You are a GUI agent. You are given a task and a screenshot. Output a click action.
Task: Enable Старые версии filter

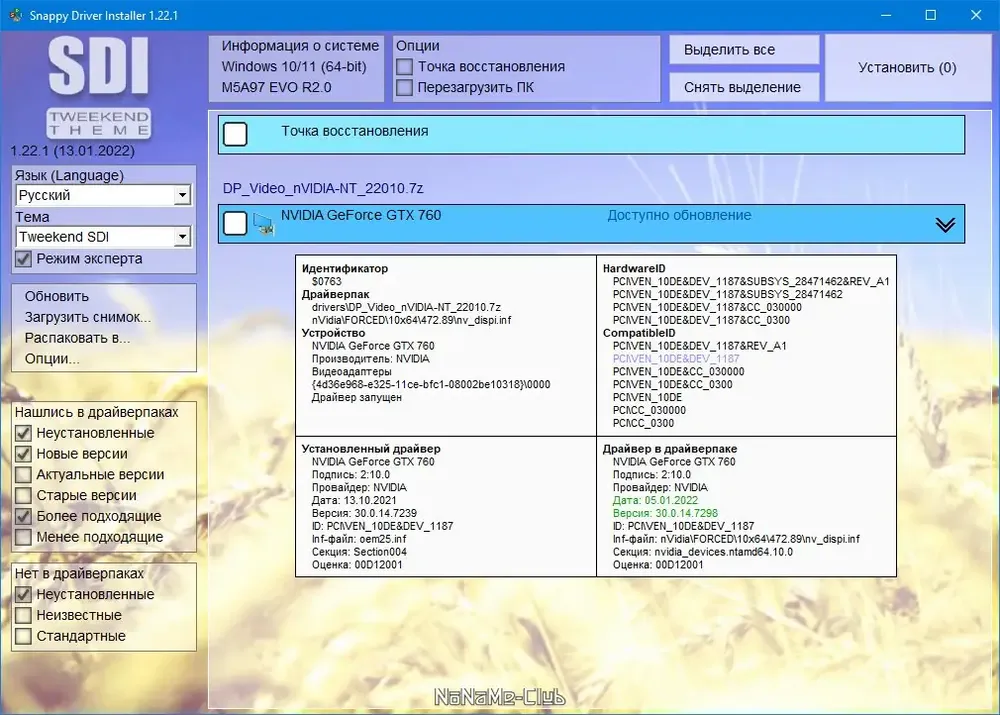coord(23,496)
